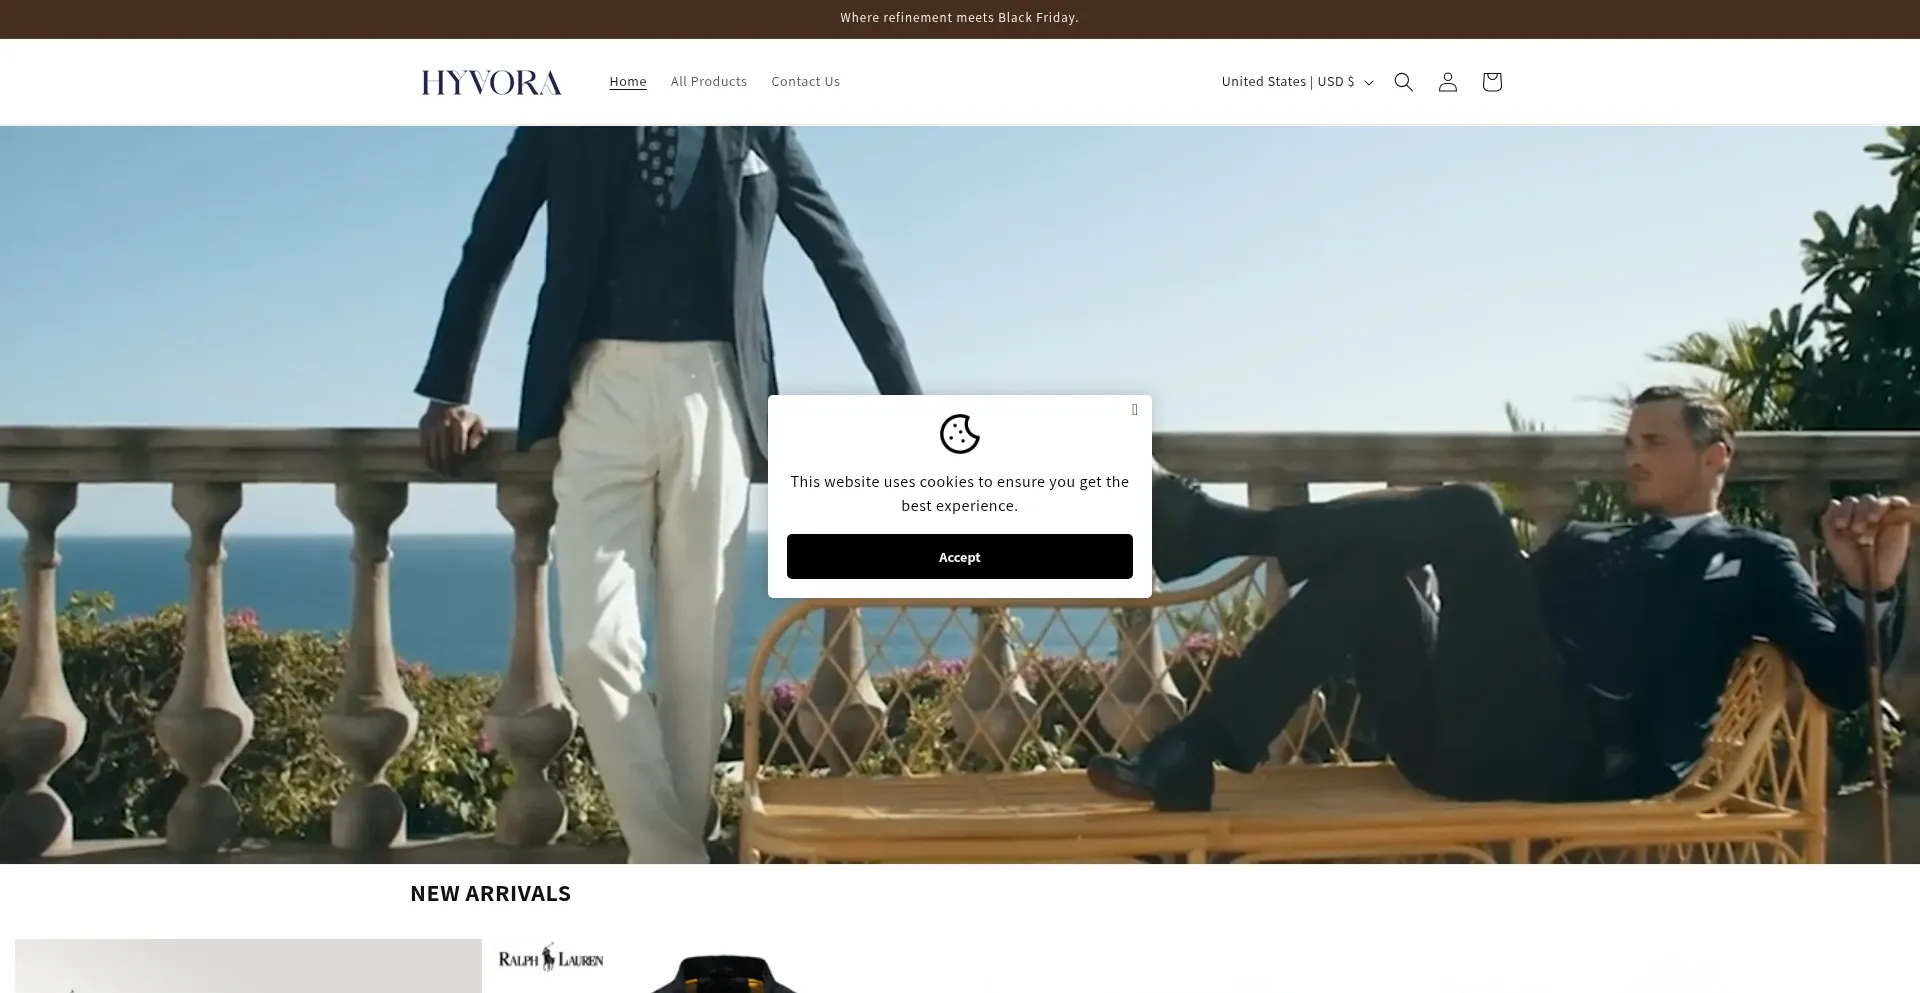This screenshot has width=1920, height=993.
Task: Click the NEW ARRIVALS heading
Action: tap(490, 893)
